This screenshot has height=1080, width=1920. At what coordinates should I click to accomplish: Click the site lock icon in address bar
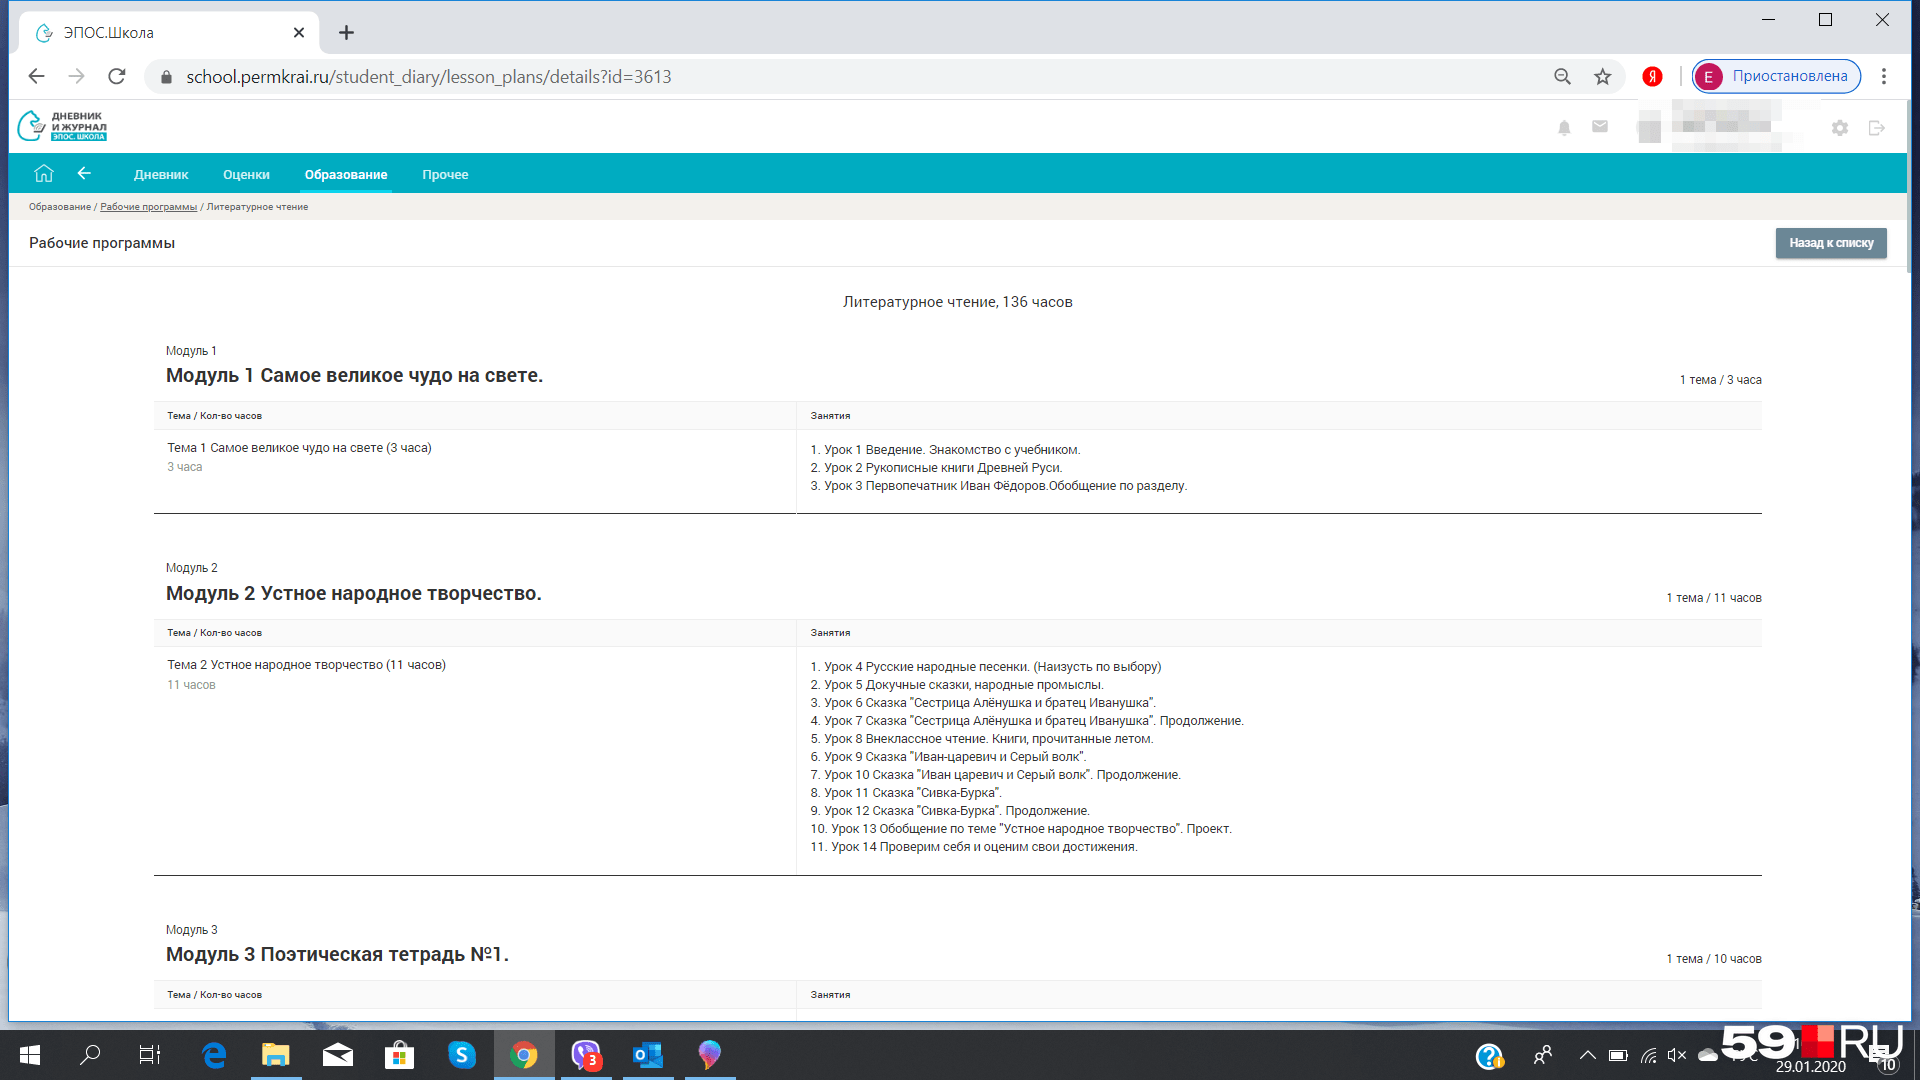166,77
